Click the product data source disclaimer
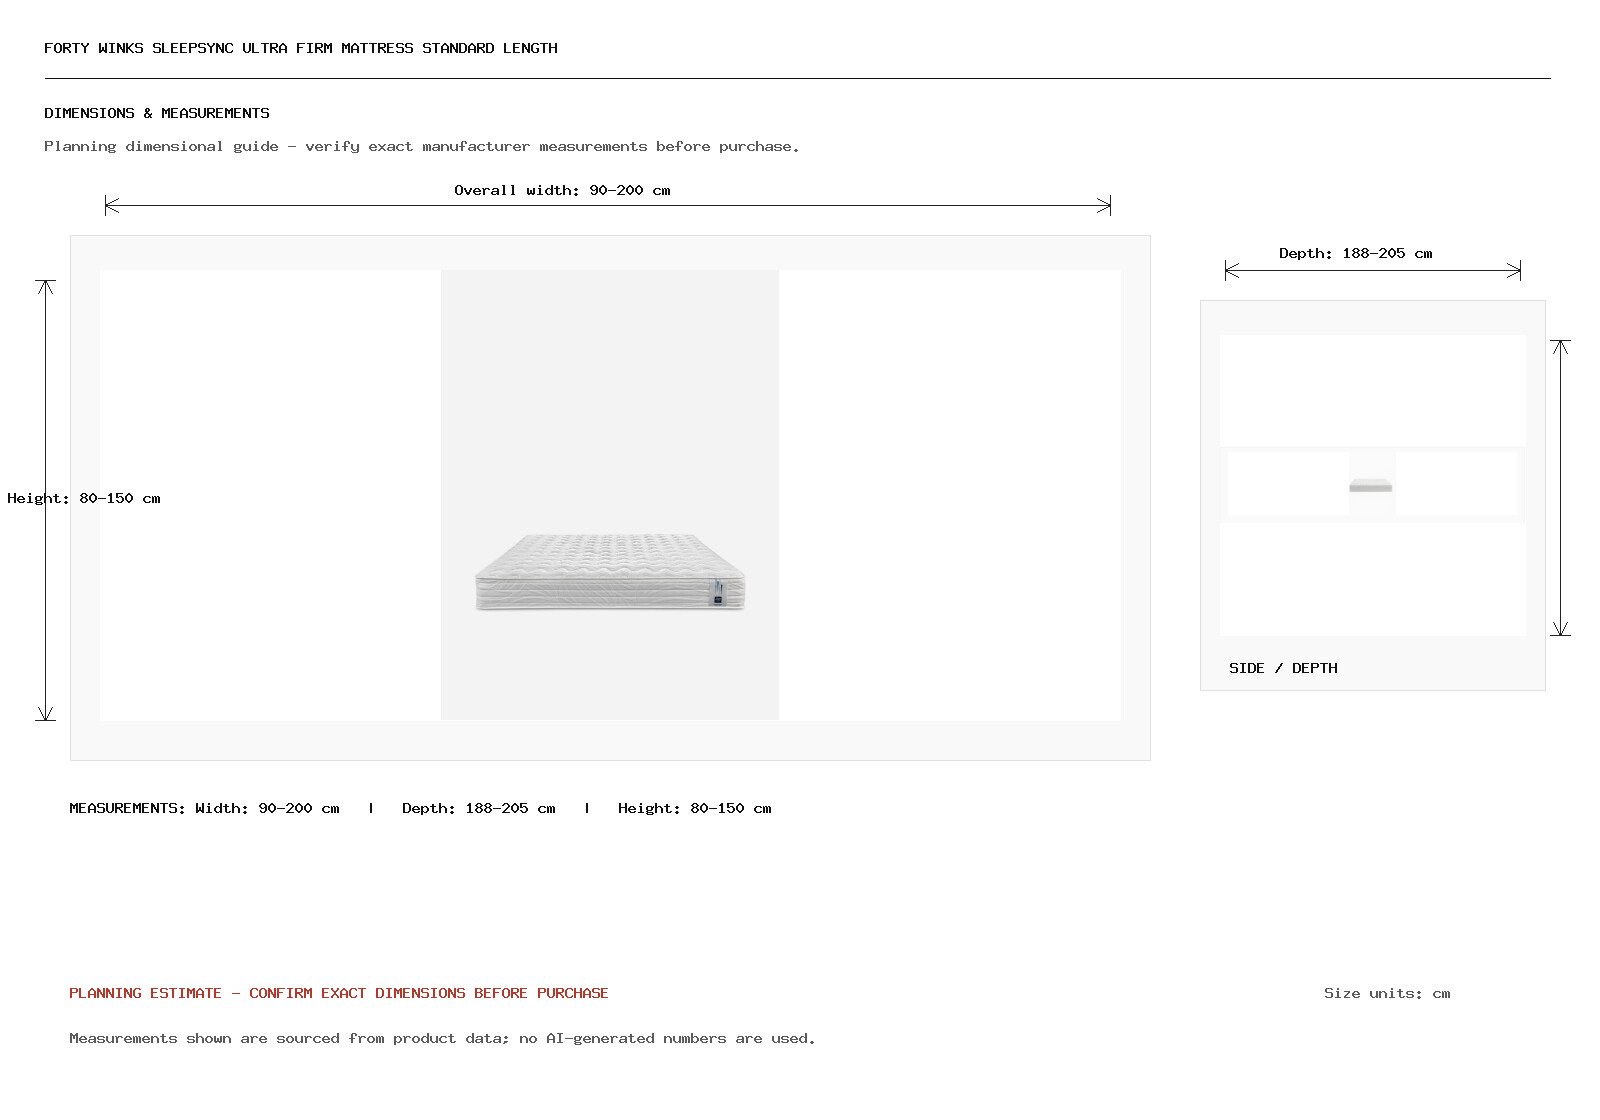 tap(442, 1038)
